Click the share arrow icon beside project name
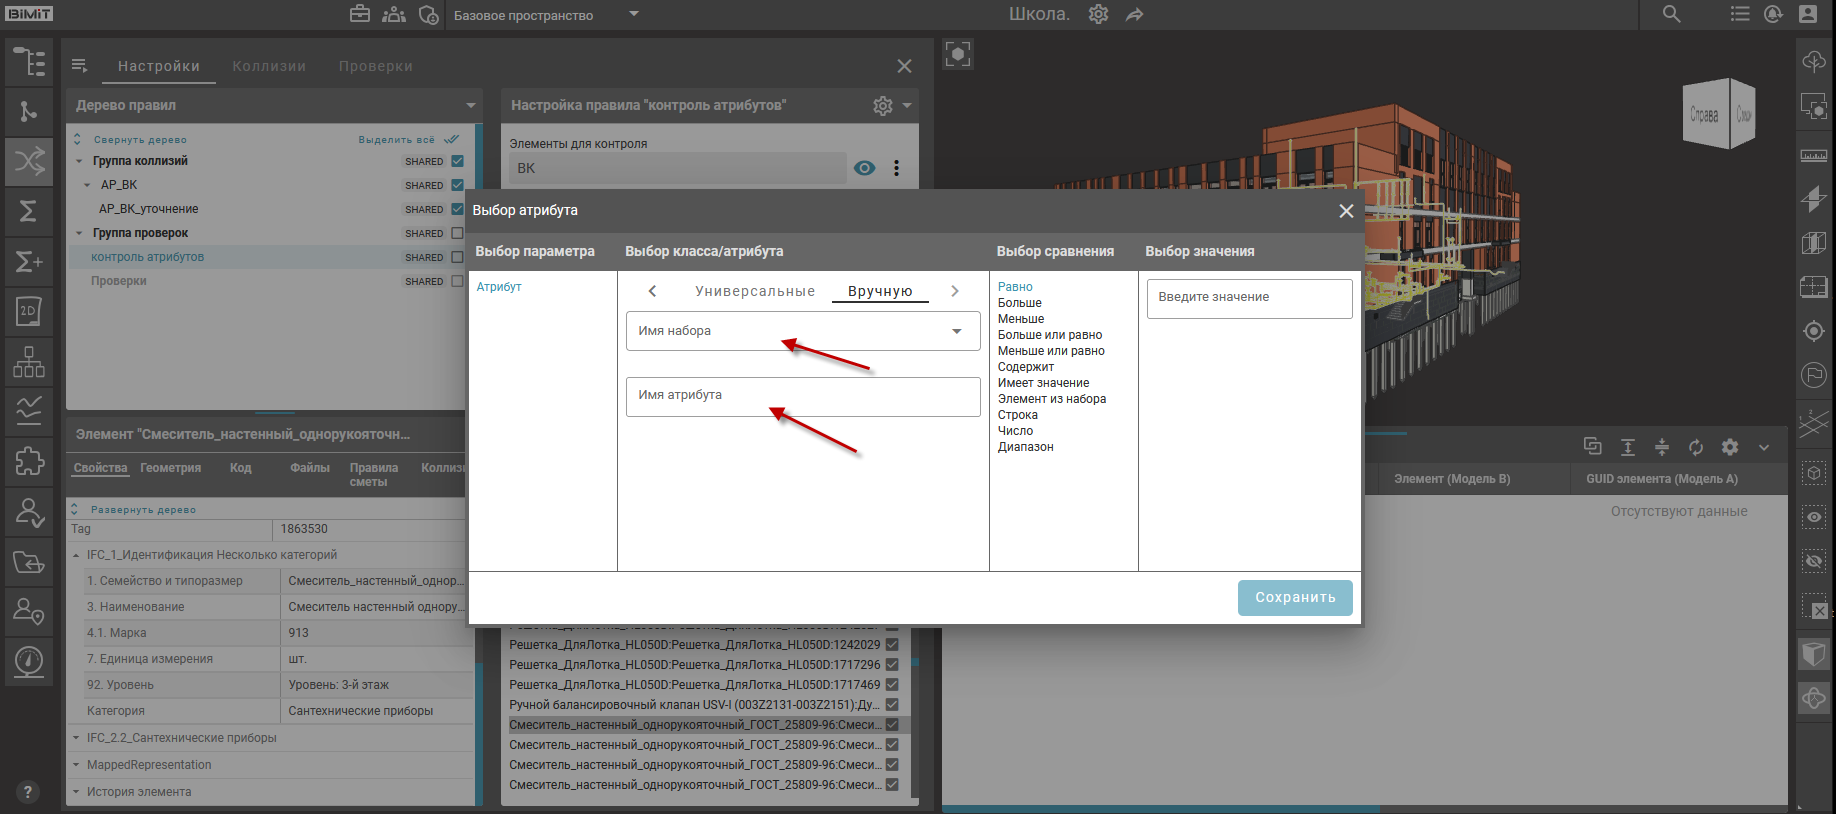 1134,14
